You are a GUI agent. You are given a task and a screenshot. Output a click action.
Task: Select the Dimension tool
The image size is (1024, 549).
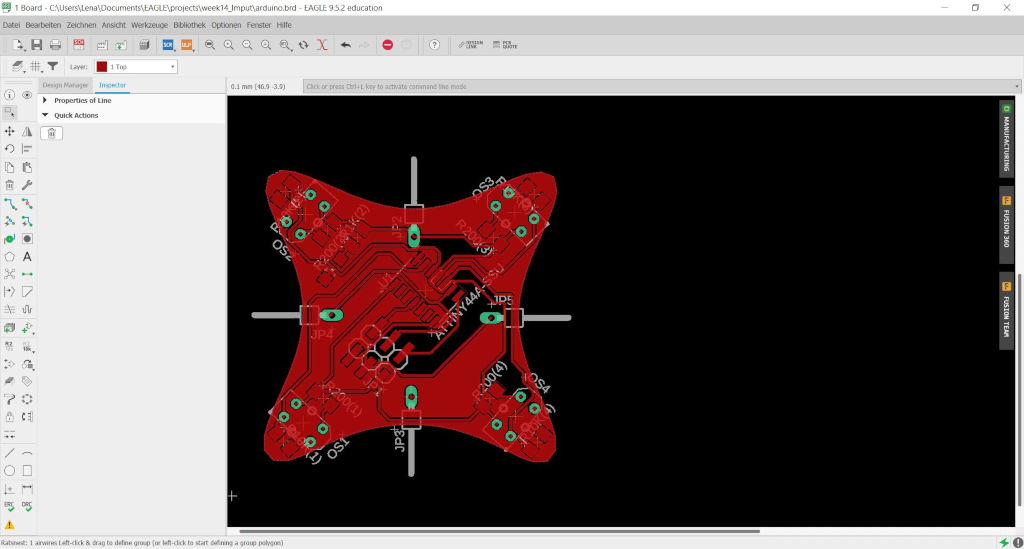pyautogui.click(x=27, y=488)
